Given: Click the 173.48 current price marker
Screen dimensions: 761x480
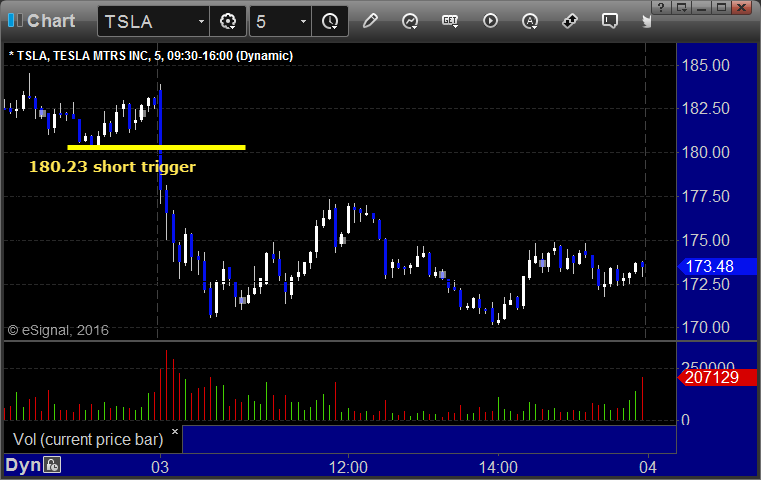Looking at the screenshot, I should point(717,266).
